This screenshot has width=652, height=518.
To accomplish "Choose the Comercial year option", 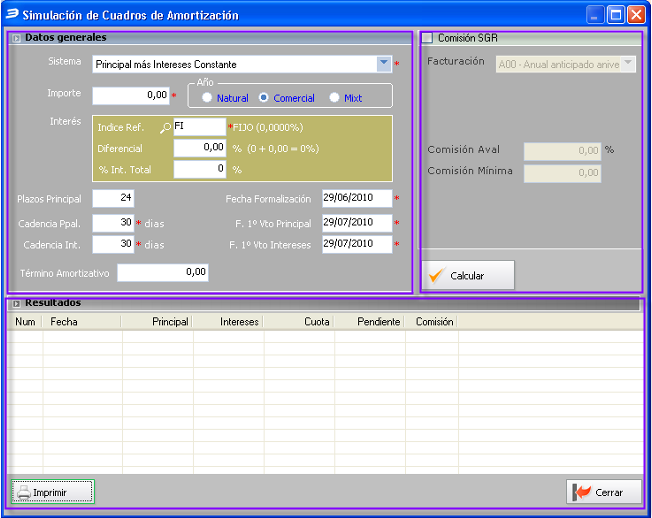I will point(264,98).
